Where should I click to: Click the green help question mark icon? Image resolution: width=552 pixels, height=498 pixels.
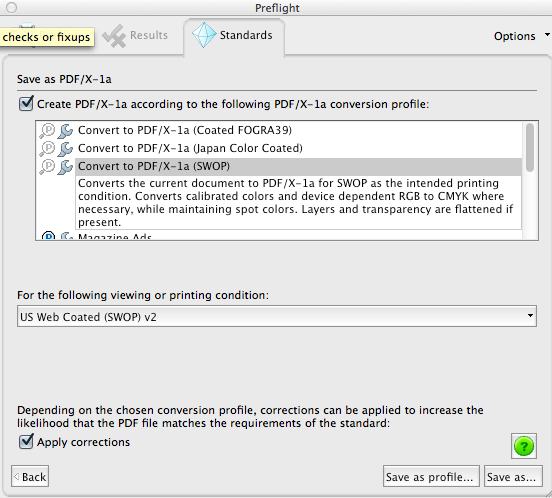524,446
